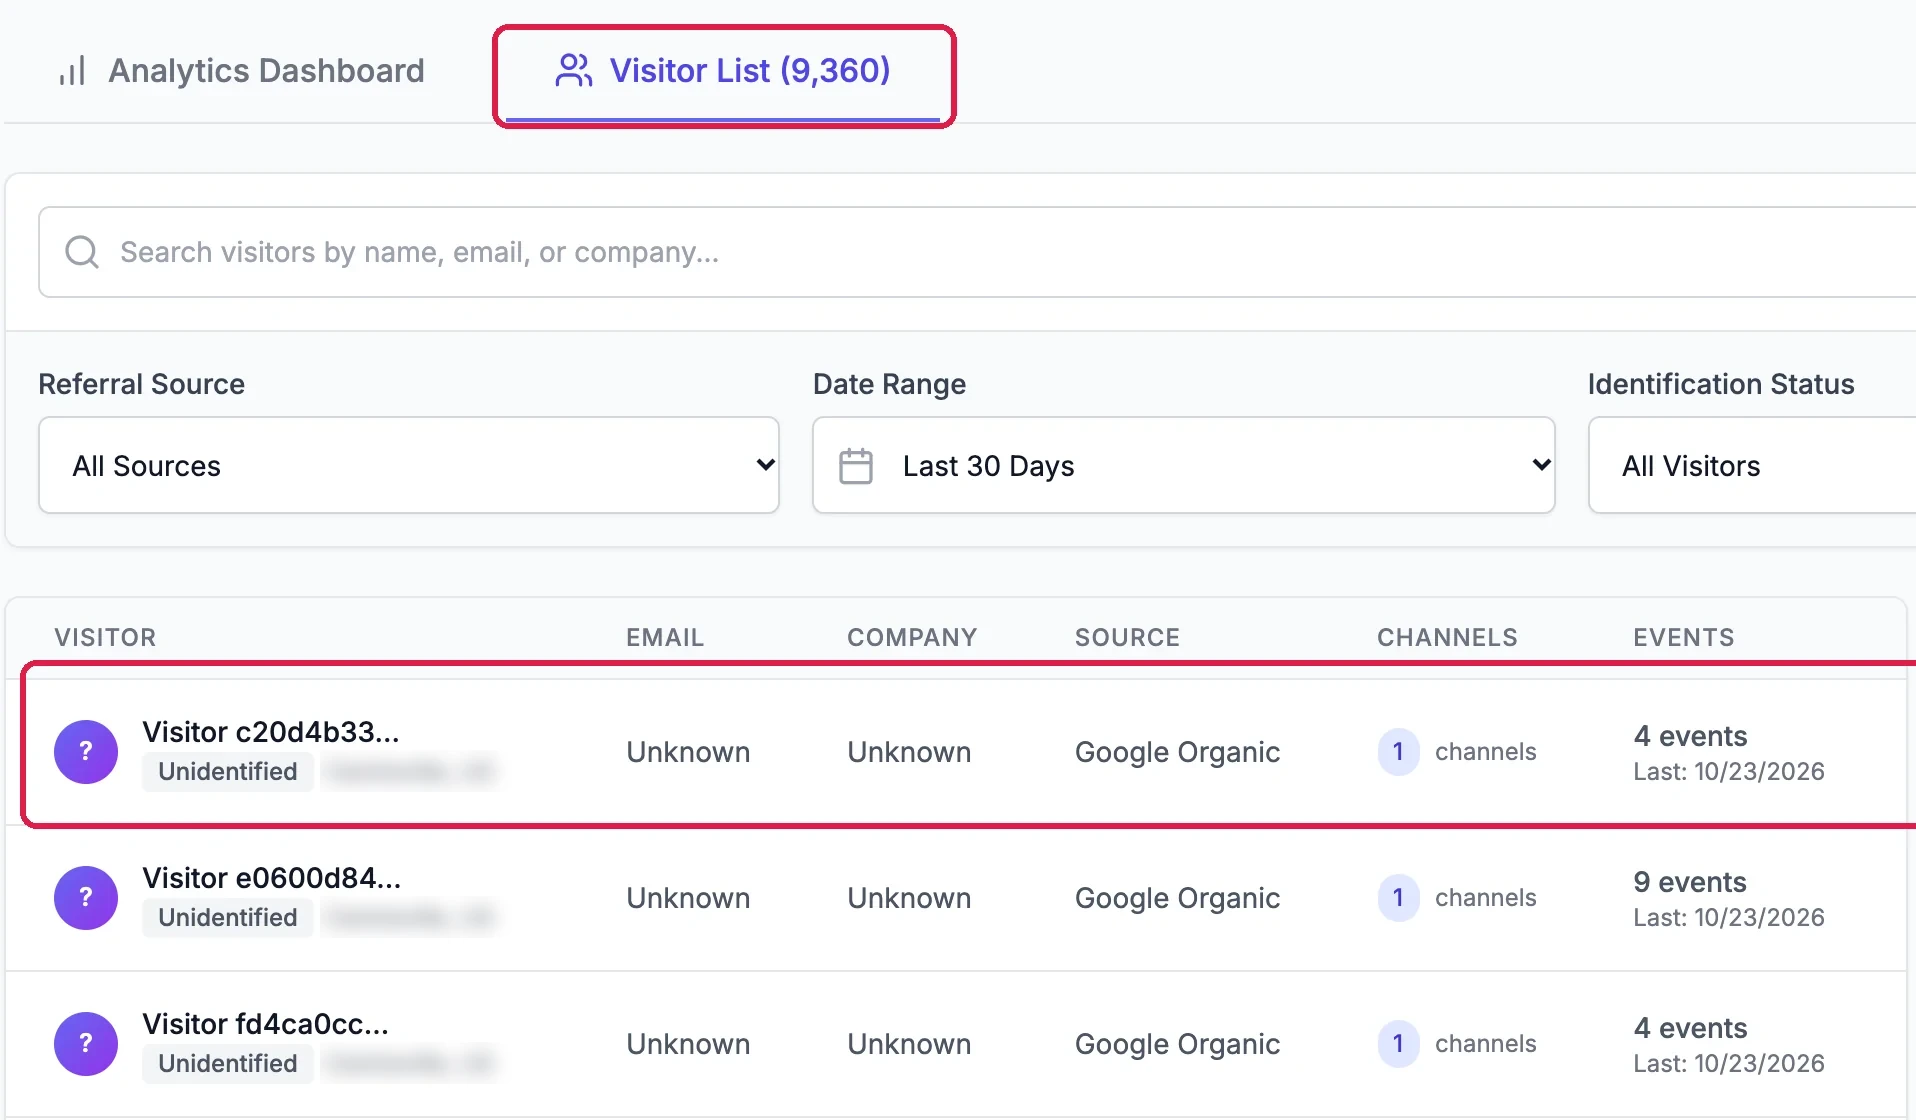1916x1120 pixels.
Task: Click the bar chart icon beside Analytics Dashboard
Action: coord(72,70)
